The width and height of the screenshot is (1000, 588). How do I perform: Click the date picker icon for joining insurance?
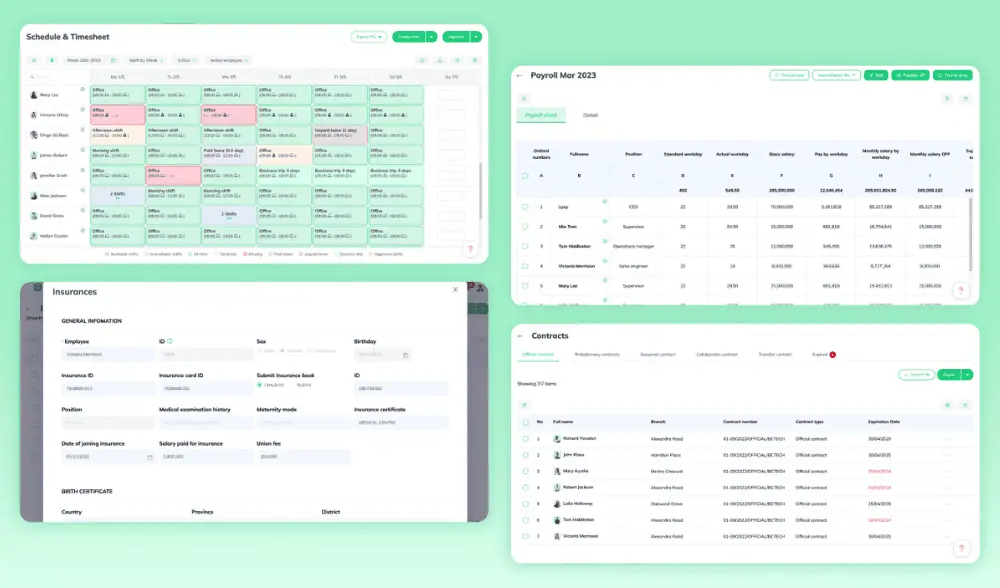coord(150,457)
